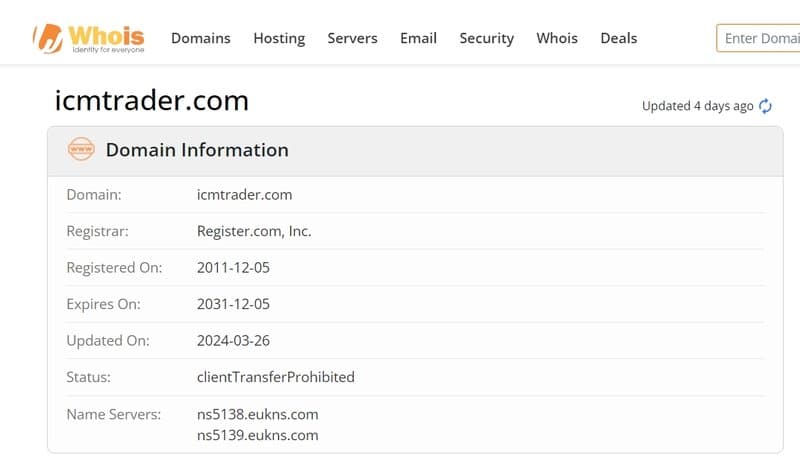Open the Servers menu
Viewport: 800px width, 467px height.
tap(352, 38)
